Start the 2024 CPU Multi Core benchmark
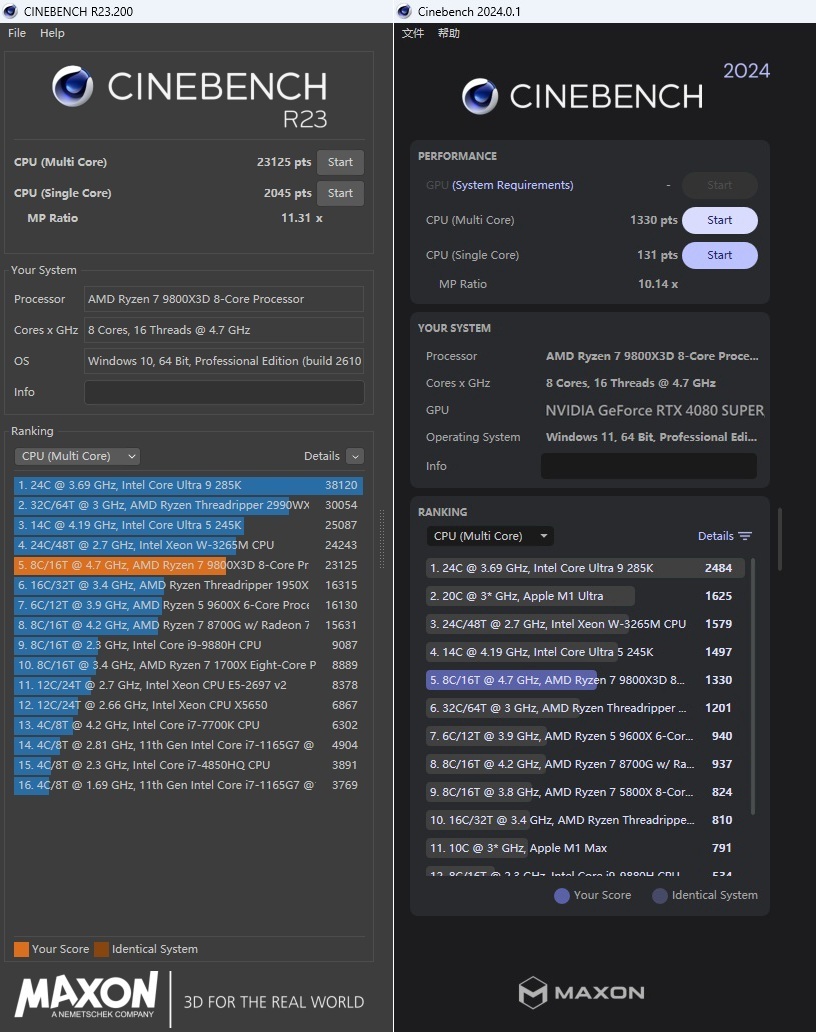816x1032 pixels. 719,220
